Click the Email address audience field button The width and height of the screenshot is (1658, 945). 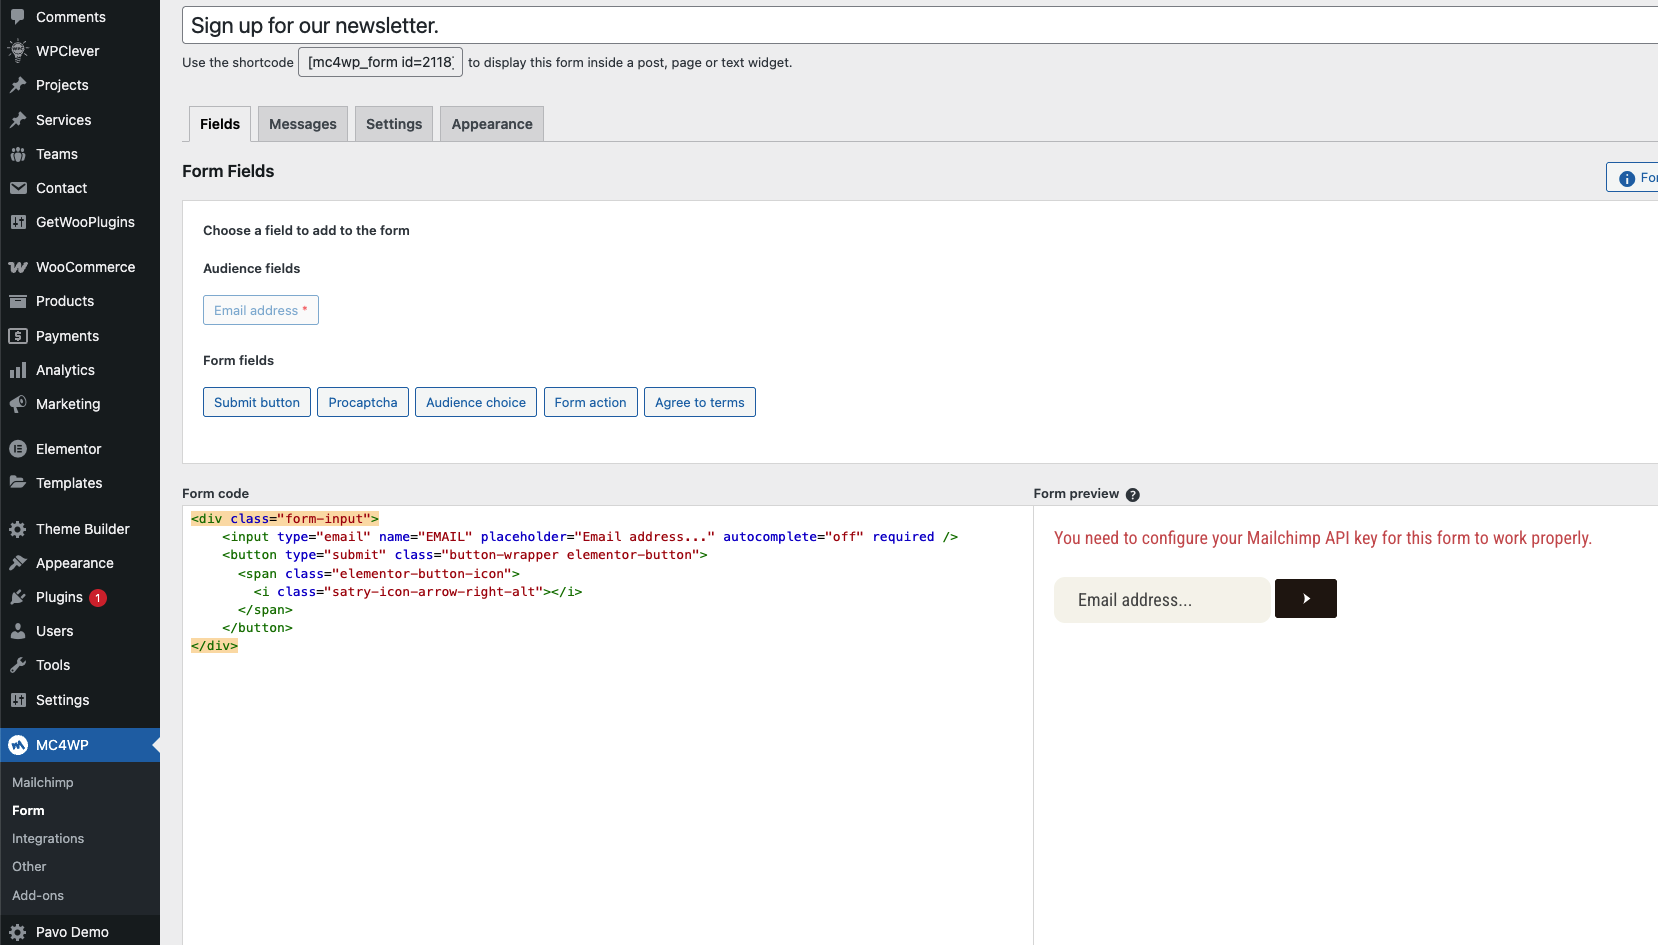[x=260, y=310]
